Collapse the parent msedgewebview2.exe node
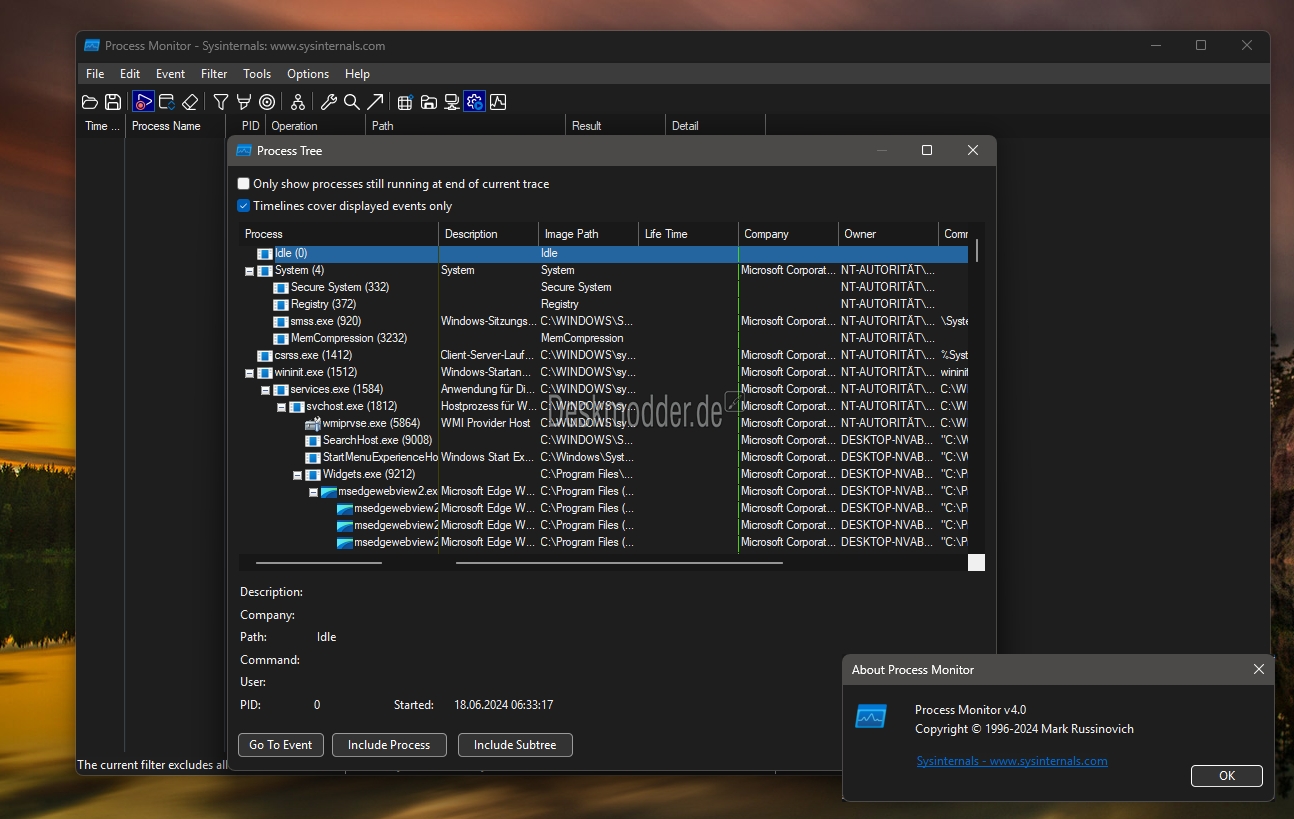This screenshot has width=1294, height=819. [x=313, y=492]
